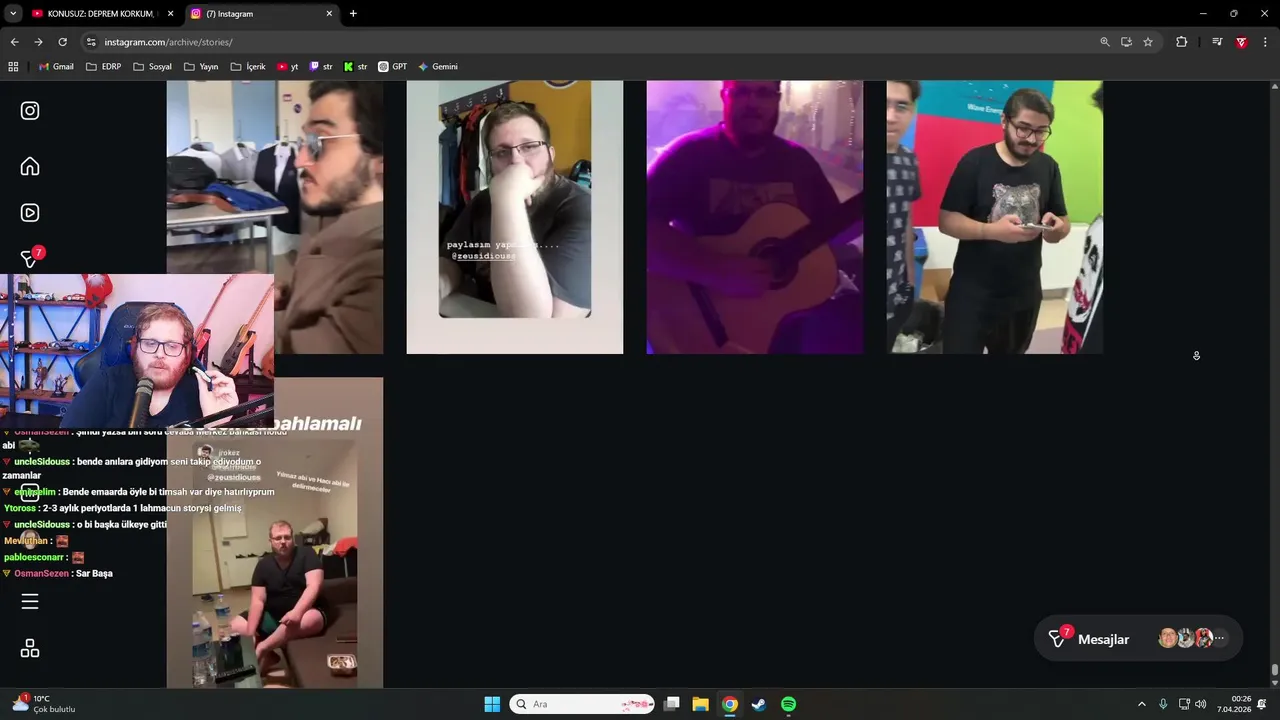Viewport: 1280px width, 720px height.
Task: Click the browser Forward arrow
Action: click(38, 42)
